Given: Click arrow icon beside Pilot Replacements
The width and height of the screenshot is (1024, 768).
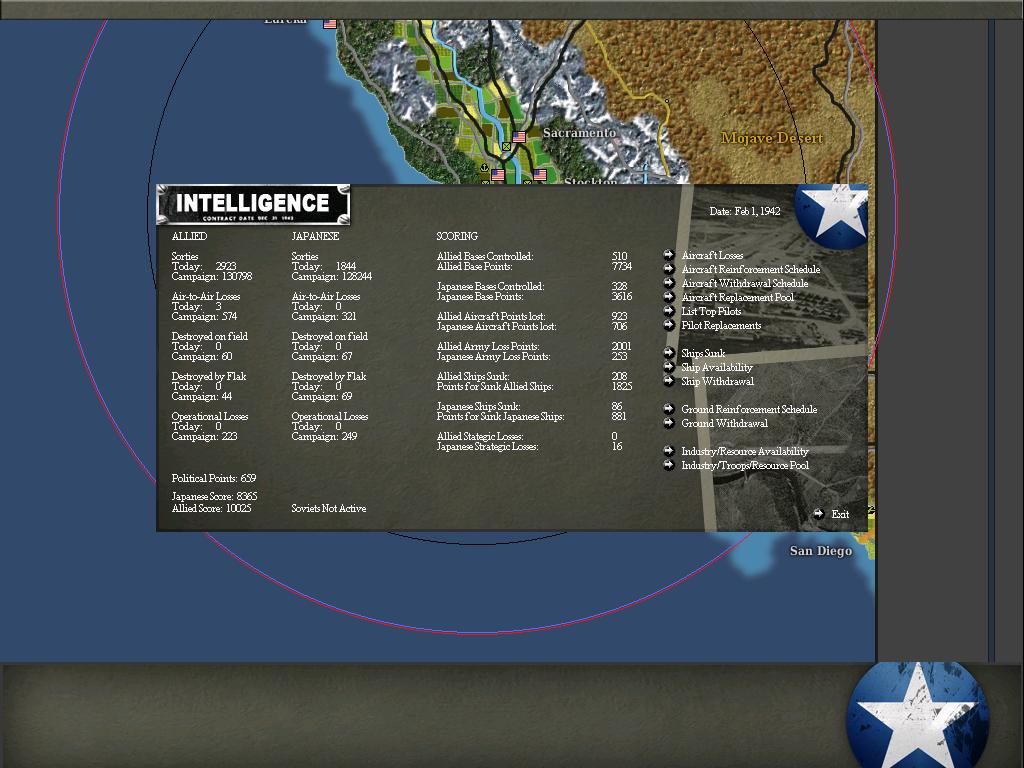Looking at the screenshot, I should [669, 325].
